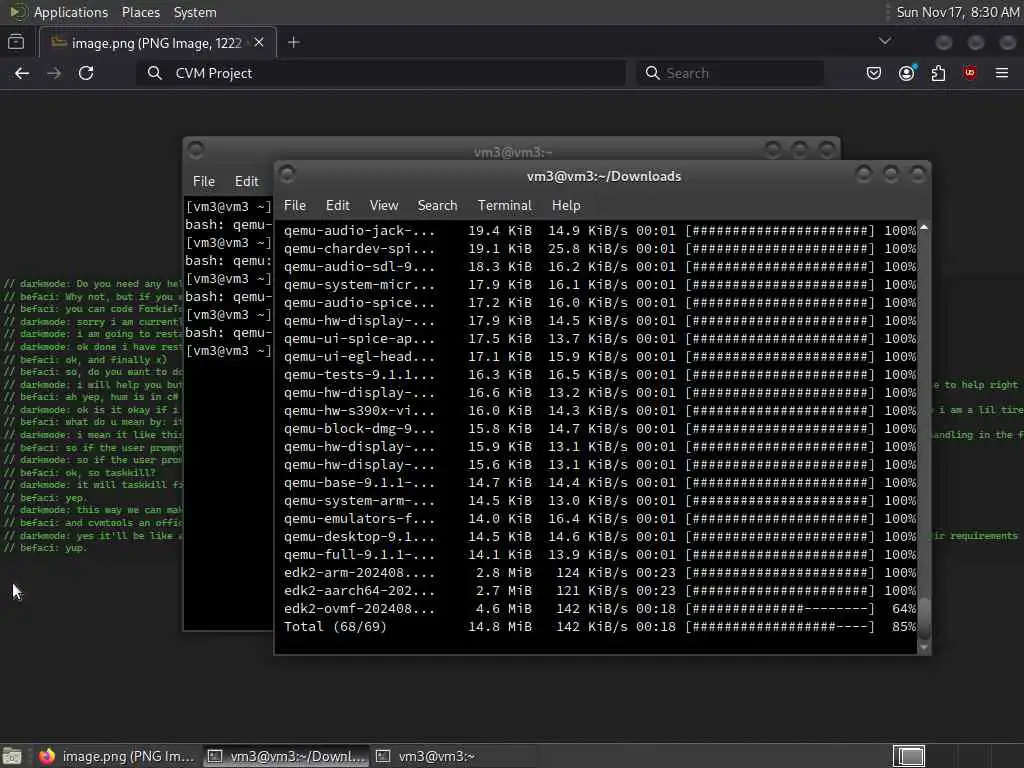Click the Downloads terminal scrollbar up arrow
This screenshot has width=1024, height=768.
(x=924, y=227)
